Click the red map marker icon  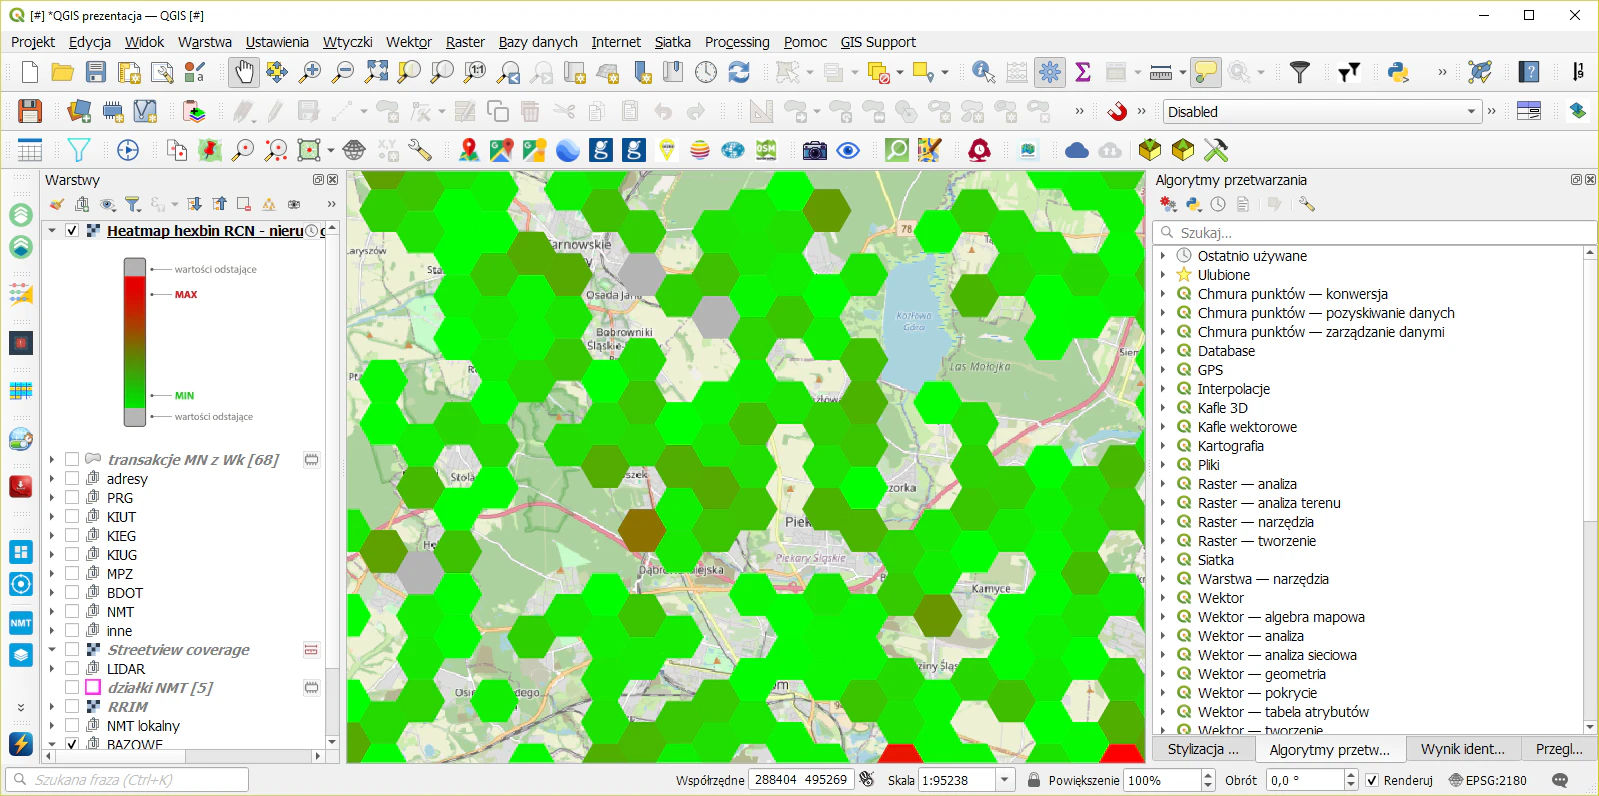point(468,150)
